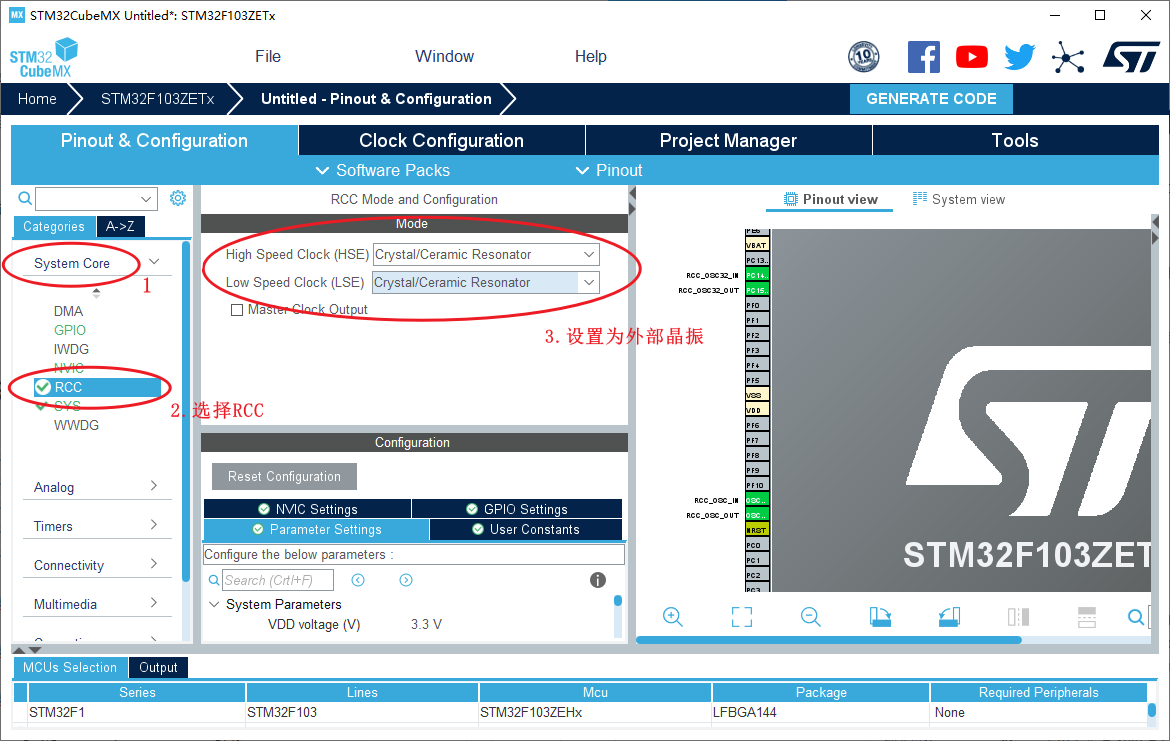The height and width of the screenshot is (741, 1170).
Task: Go to previous parameter search result
Action: click(x=358, y=580)
